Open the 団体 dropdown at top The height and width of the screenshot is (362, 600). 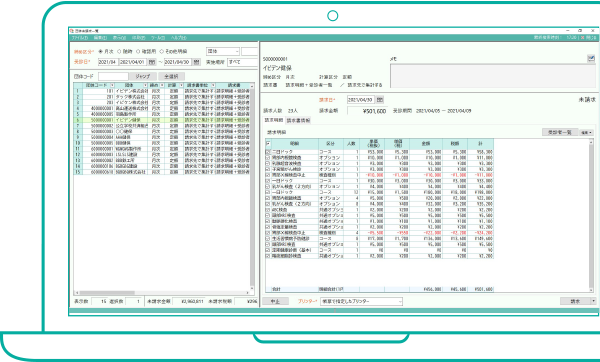pyautogui.click(x=223, y=51)
